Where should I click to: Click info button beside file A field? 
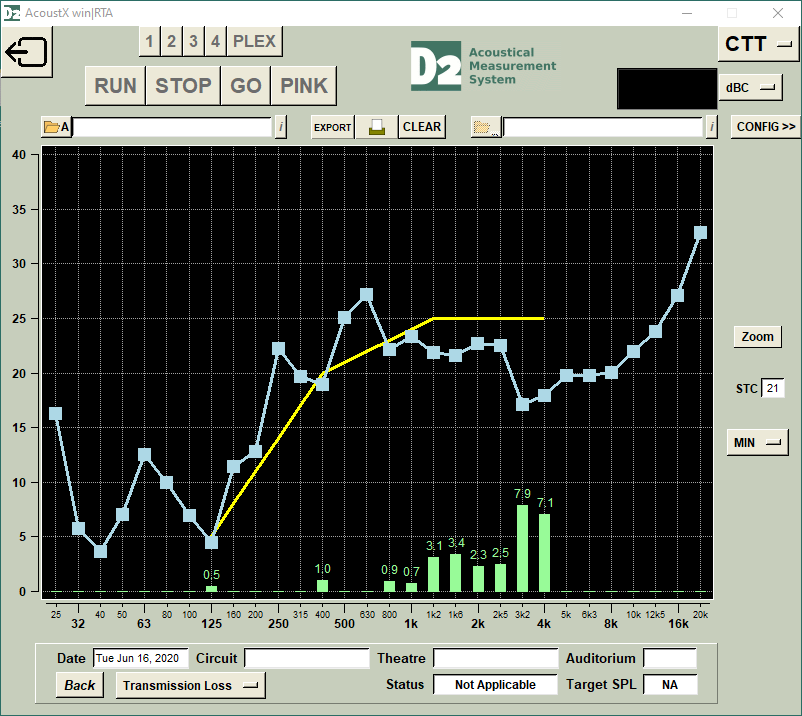[280, 127]
